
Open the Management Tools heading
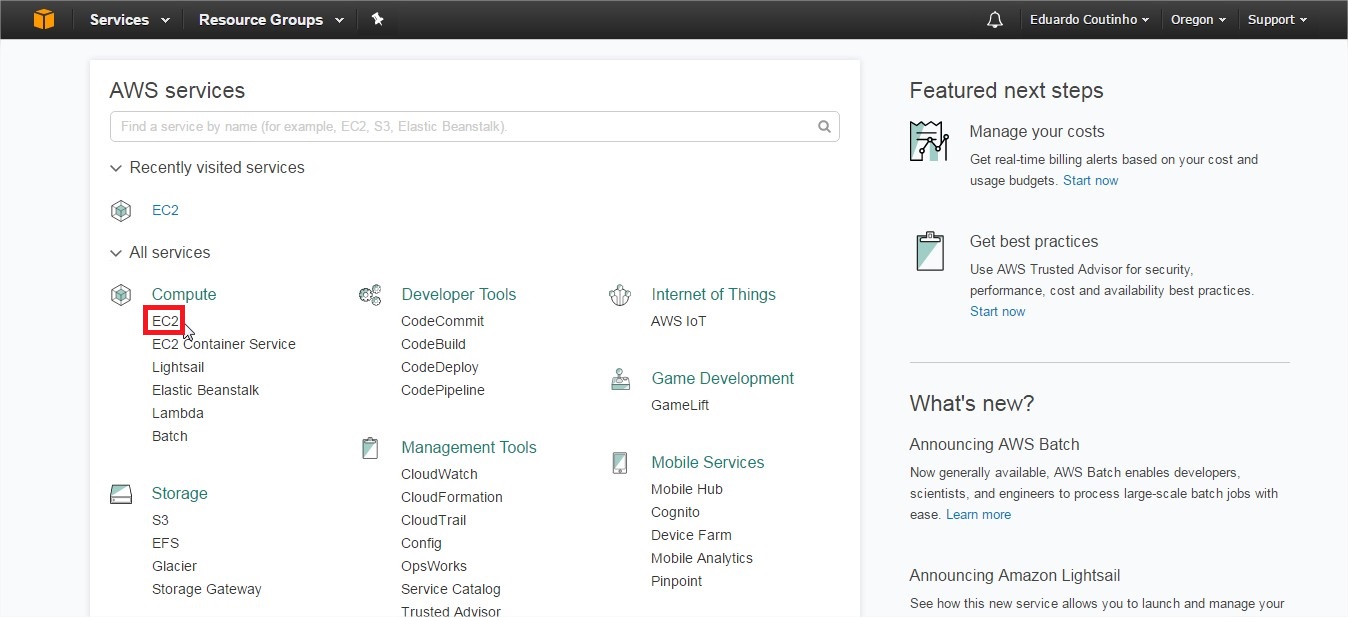coord(469,447)
